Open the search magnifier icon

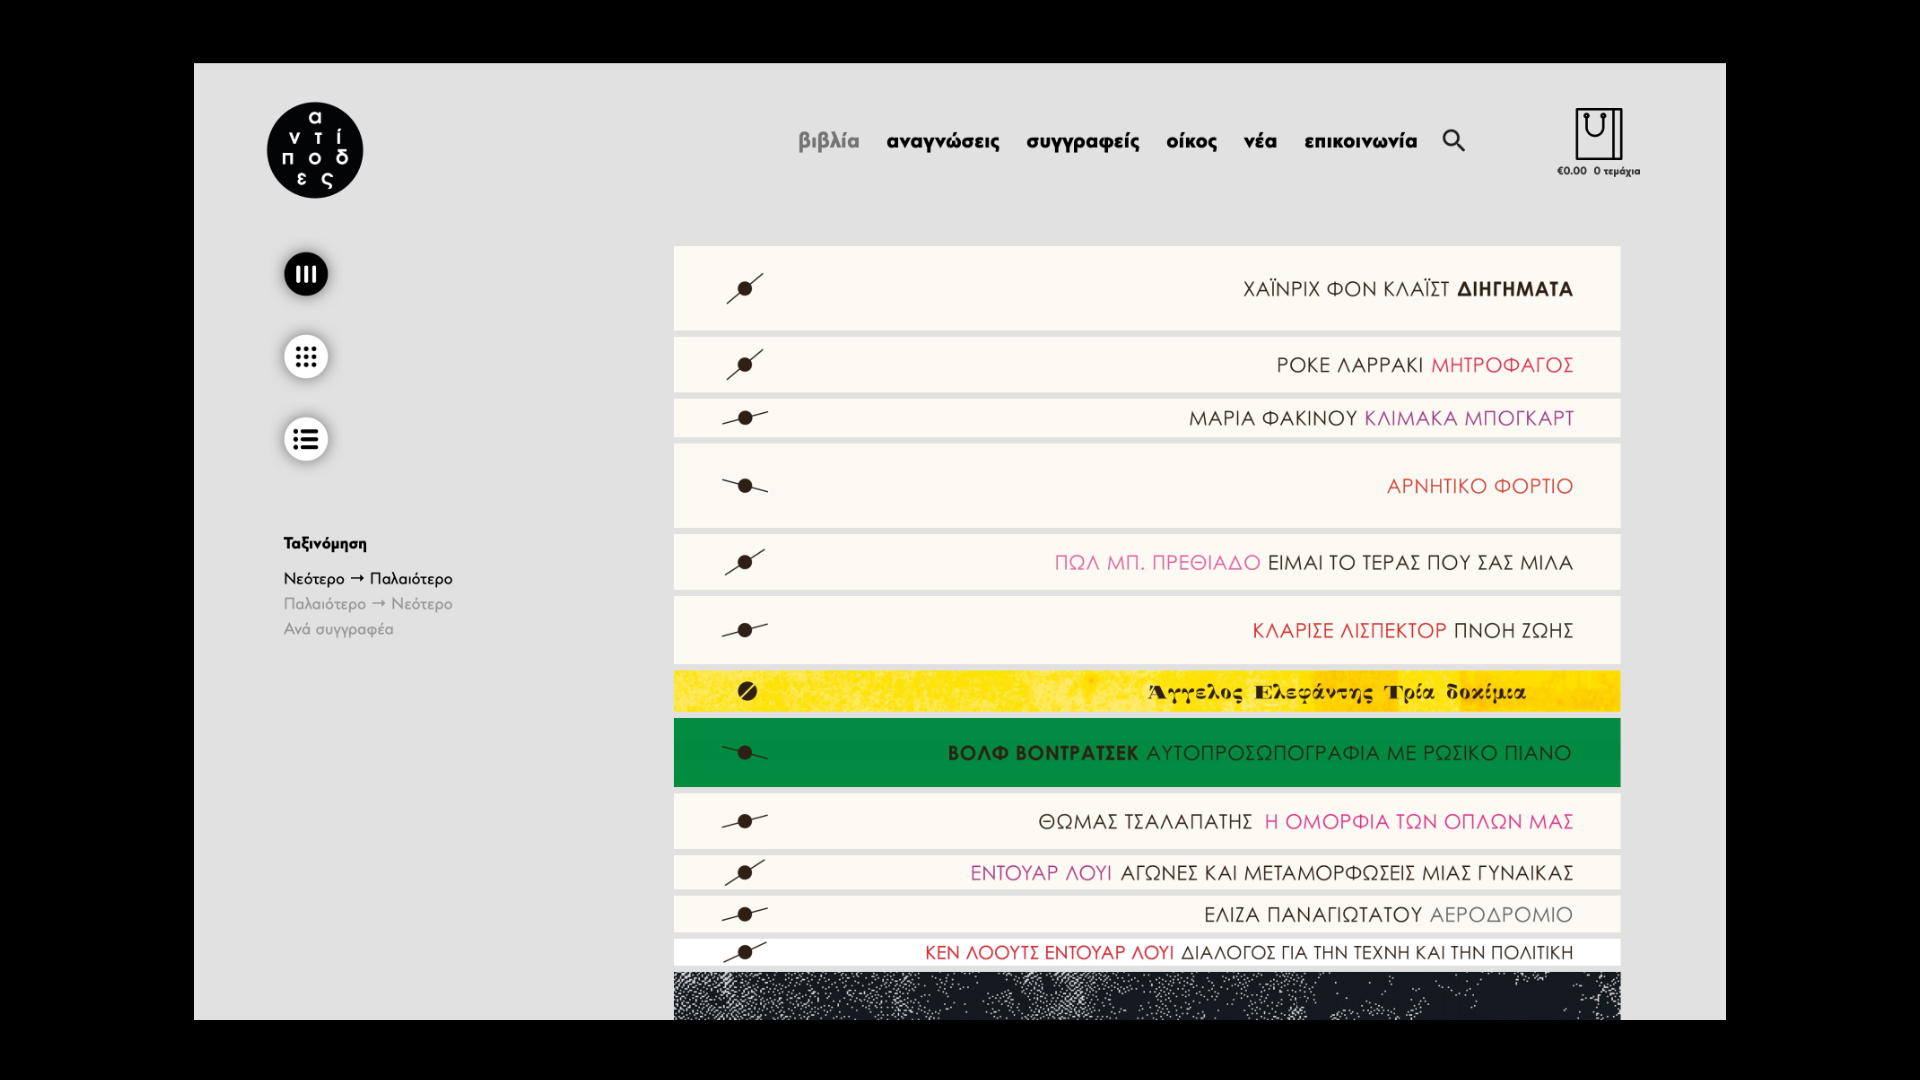click(1453, 141)
